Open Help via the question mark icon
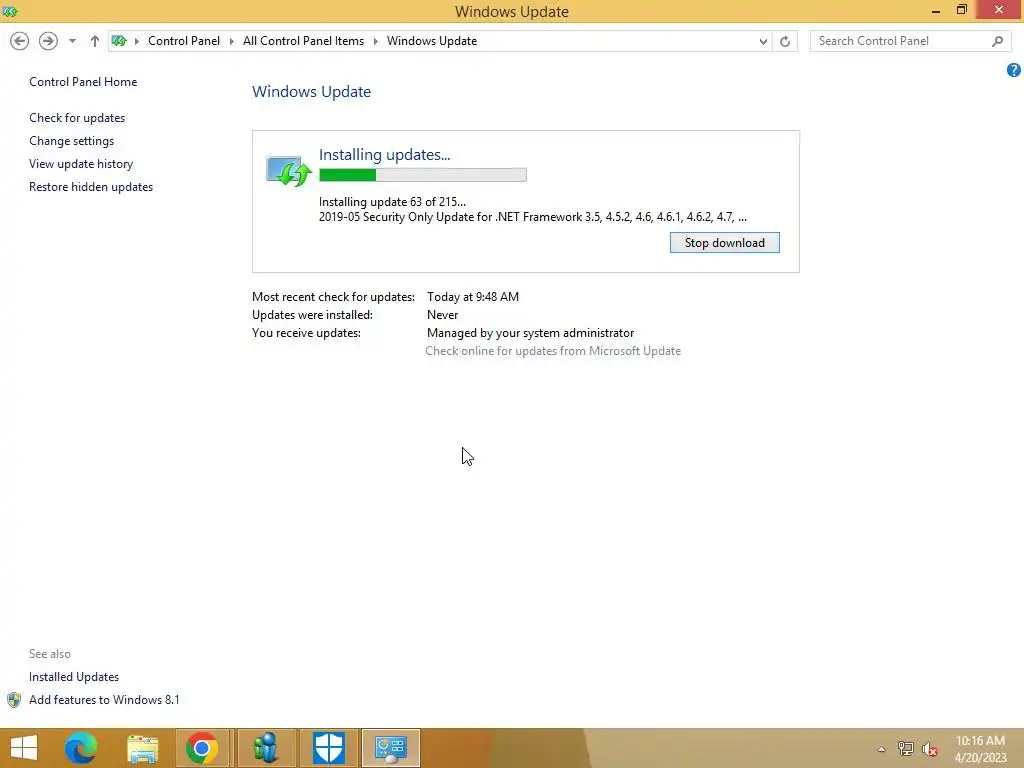Viewport: 1024px width, 768px height. pos(1014,70)
